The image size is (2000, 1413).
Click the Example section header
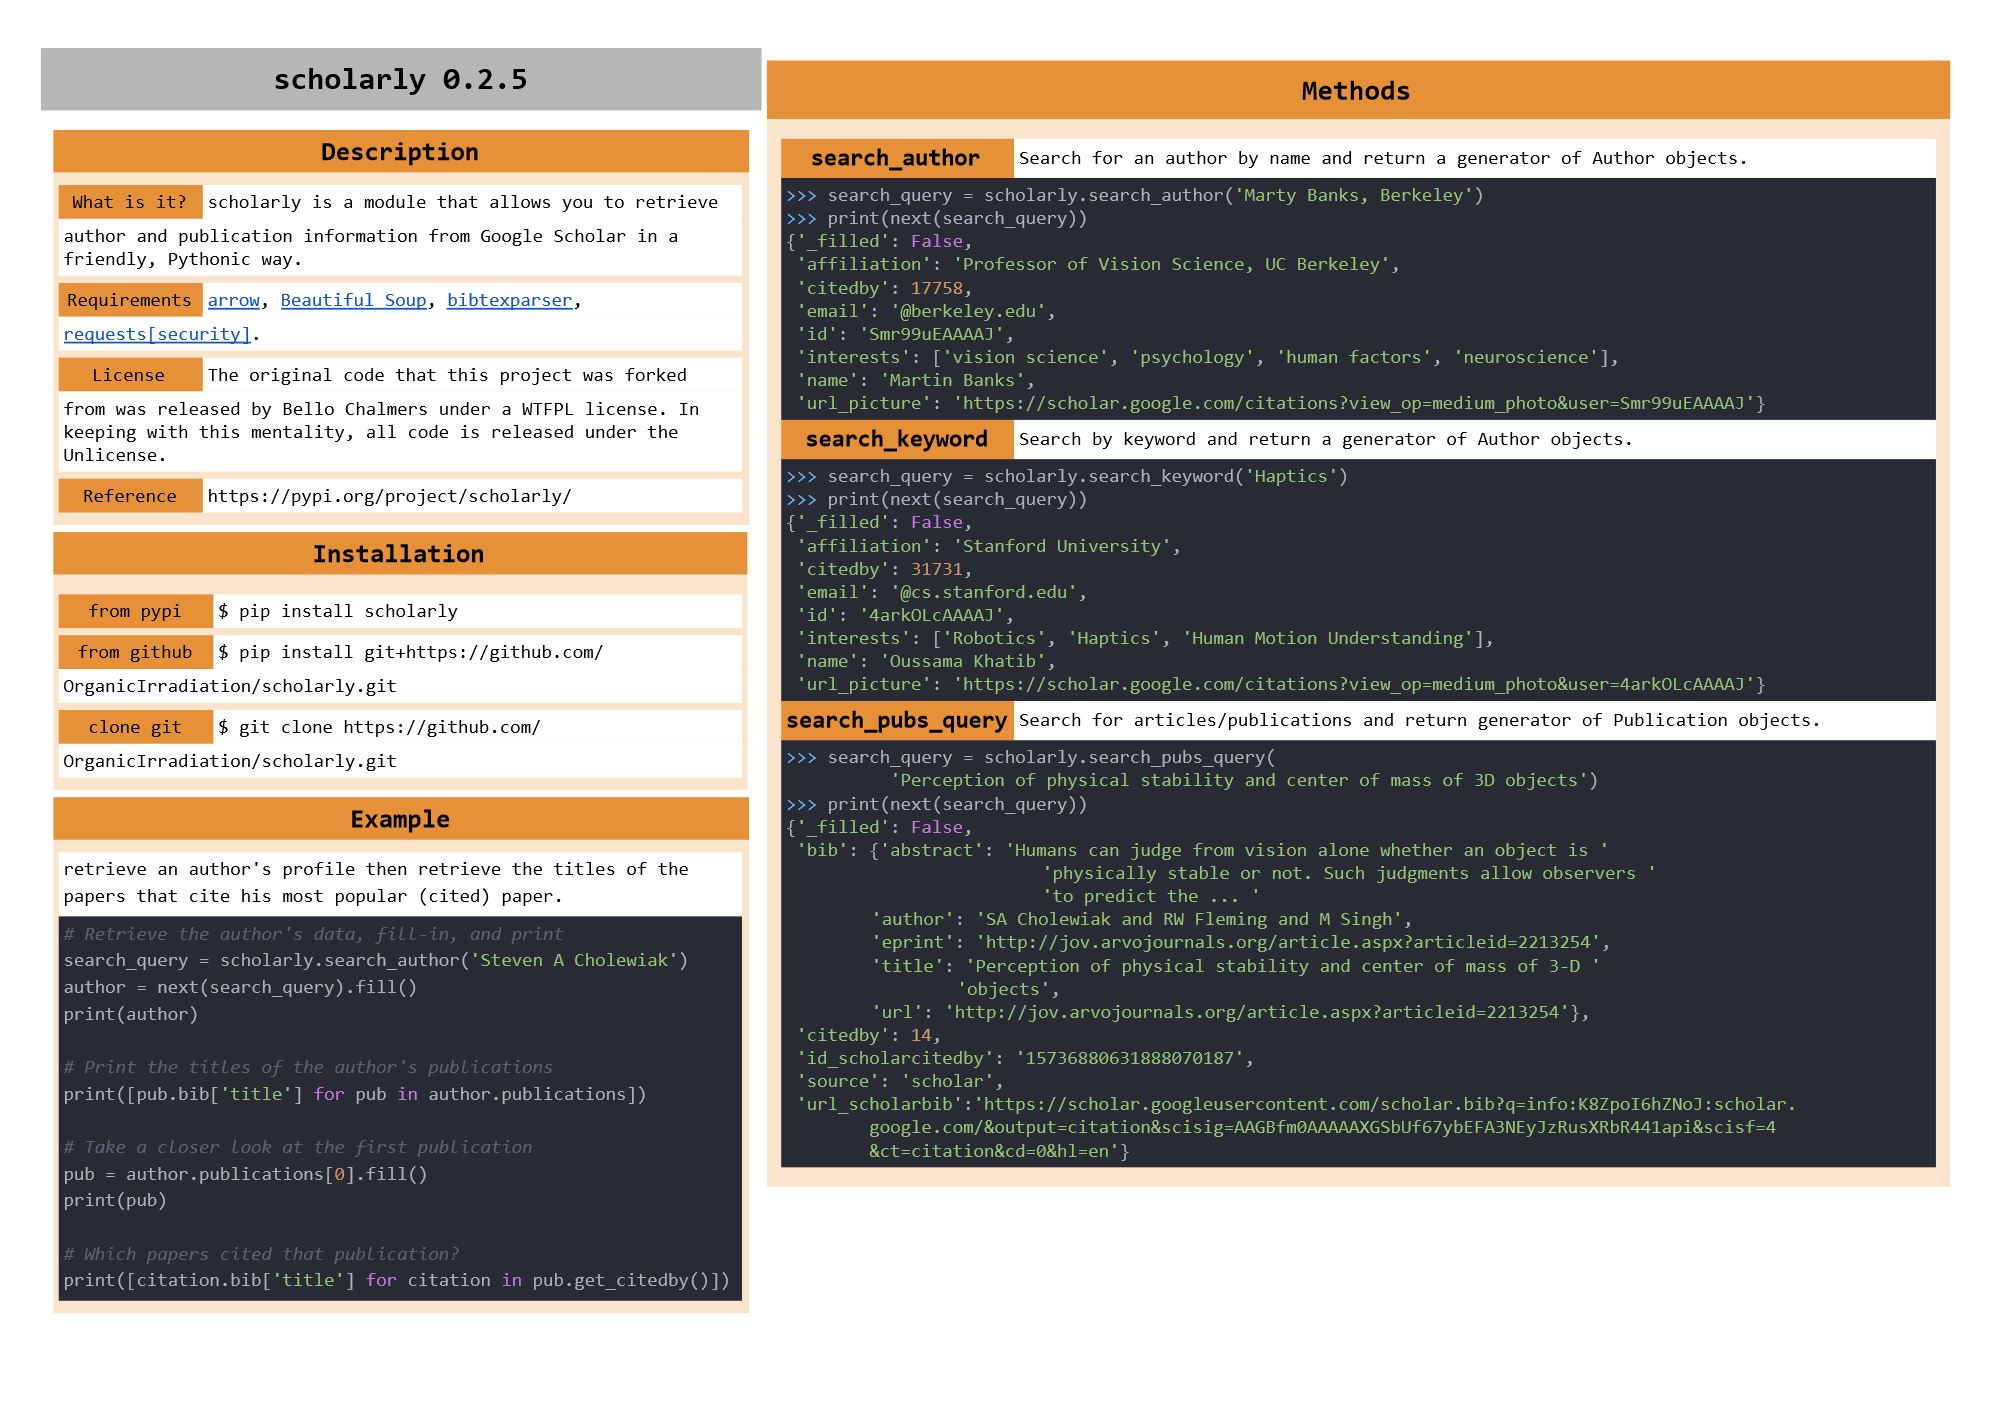click(400, 819)
